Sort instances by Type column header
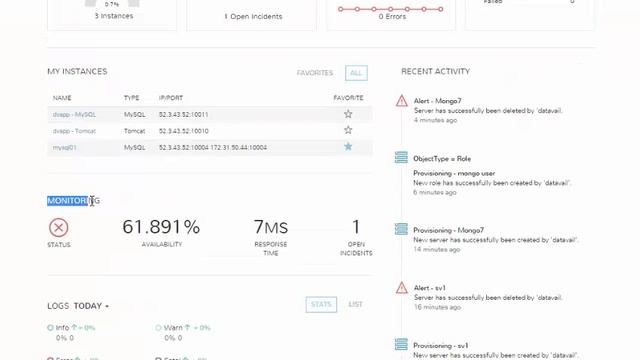This screenshot has height=360, width=640. 131,98
